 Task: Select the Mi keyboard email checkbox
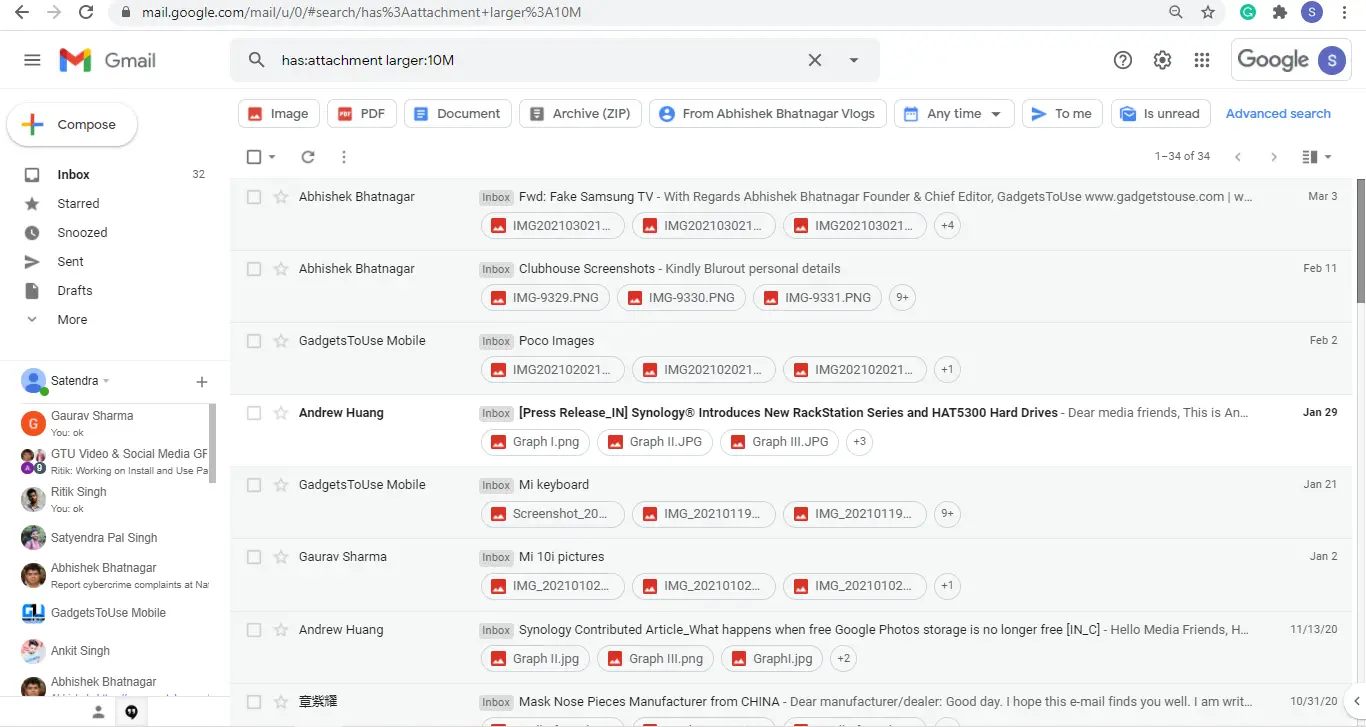pyautogui.click(x=254, y=485)
